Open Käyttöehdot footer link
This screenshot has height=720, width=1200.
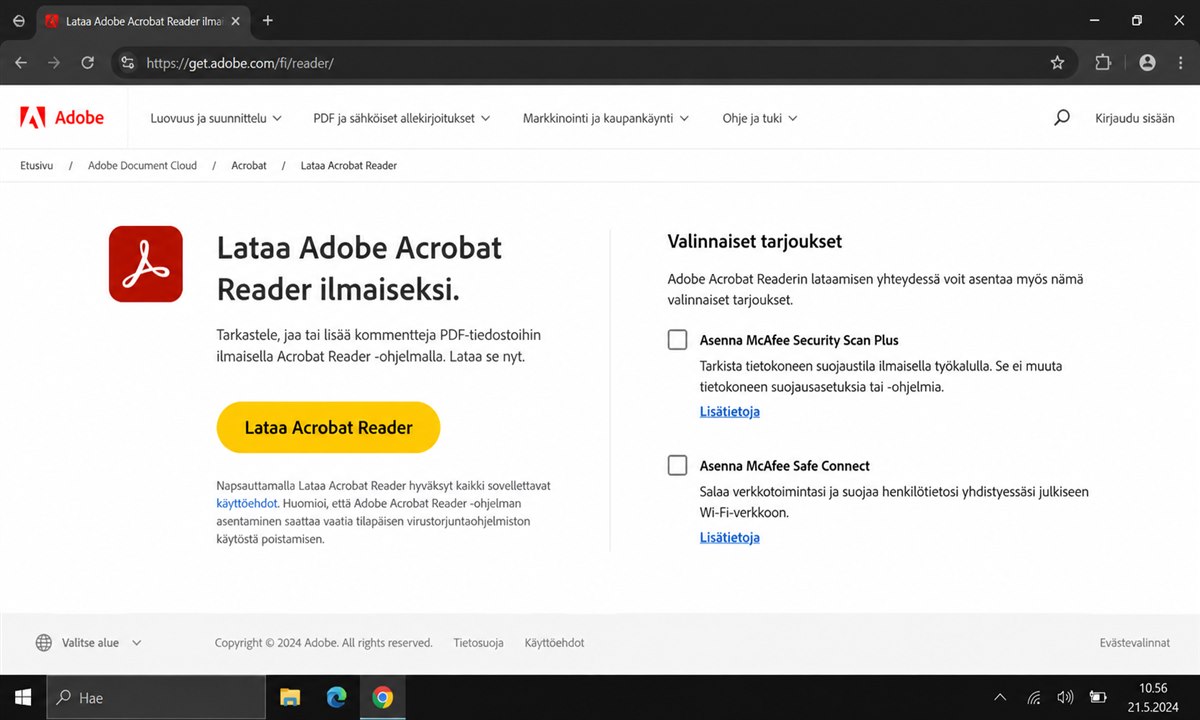(x=554, y=643)
